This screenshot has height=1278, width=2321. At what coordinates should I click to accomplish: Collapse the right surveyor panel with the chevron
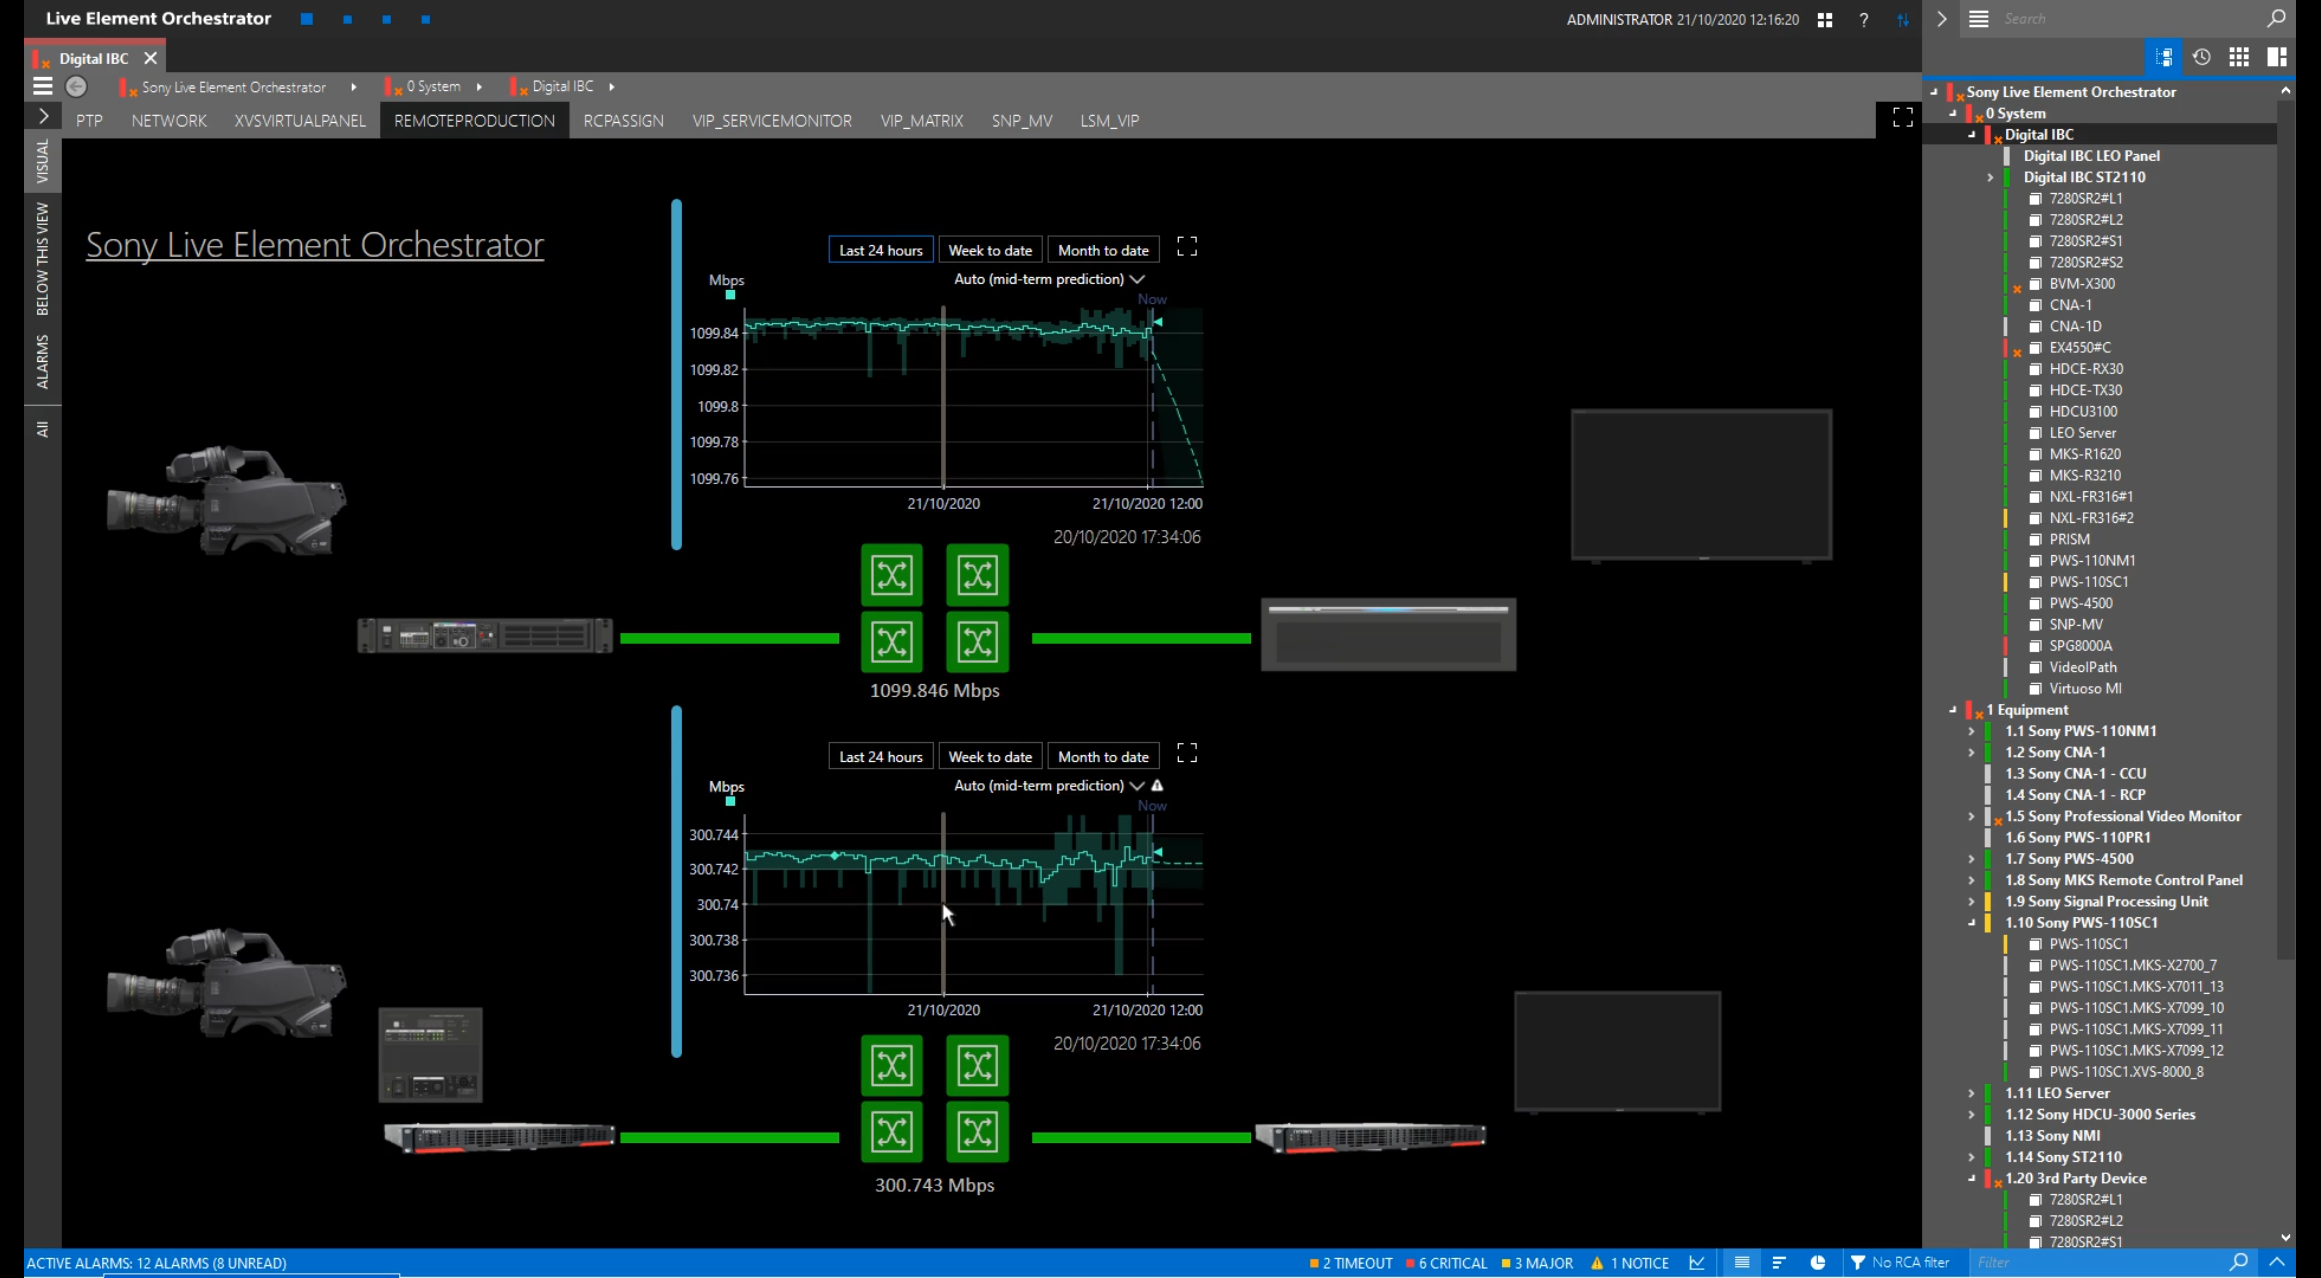tap(1941, 19)
